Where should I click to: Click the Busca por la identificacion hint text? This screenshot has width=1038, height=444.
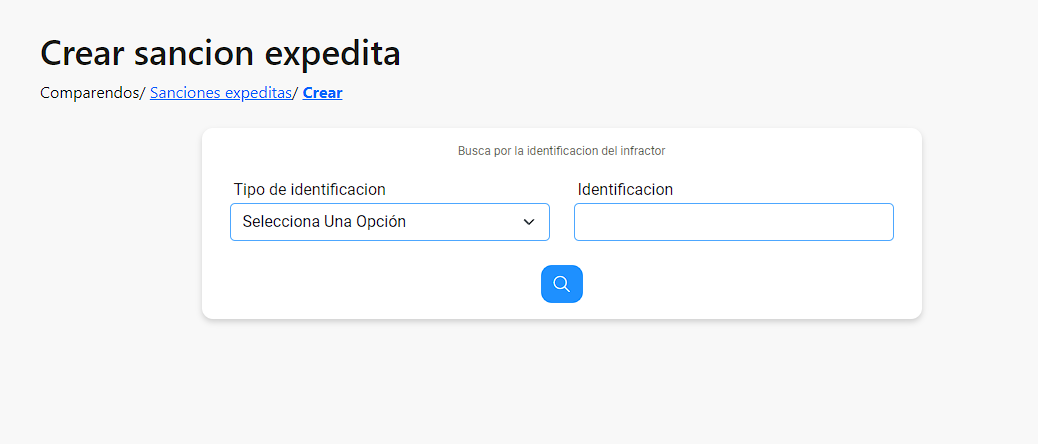point(561,151)
